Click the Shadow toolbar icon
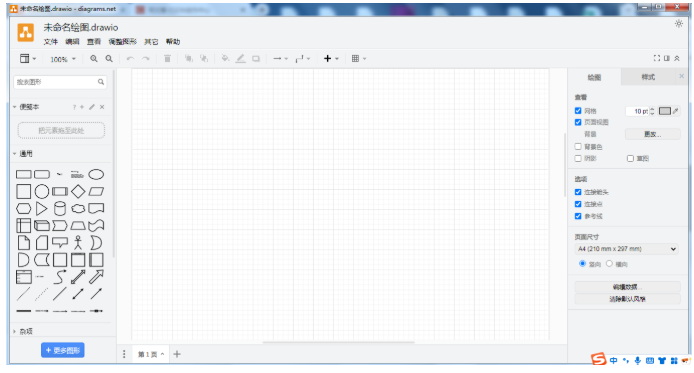 pos(256,58)
